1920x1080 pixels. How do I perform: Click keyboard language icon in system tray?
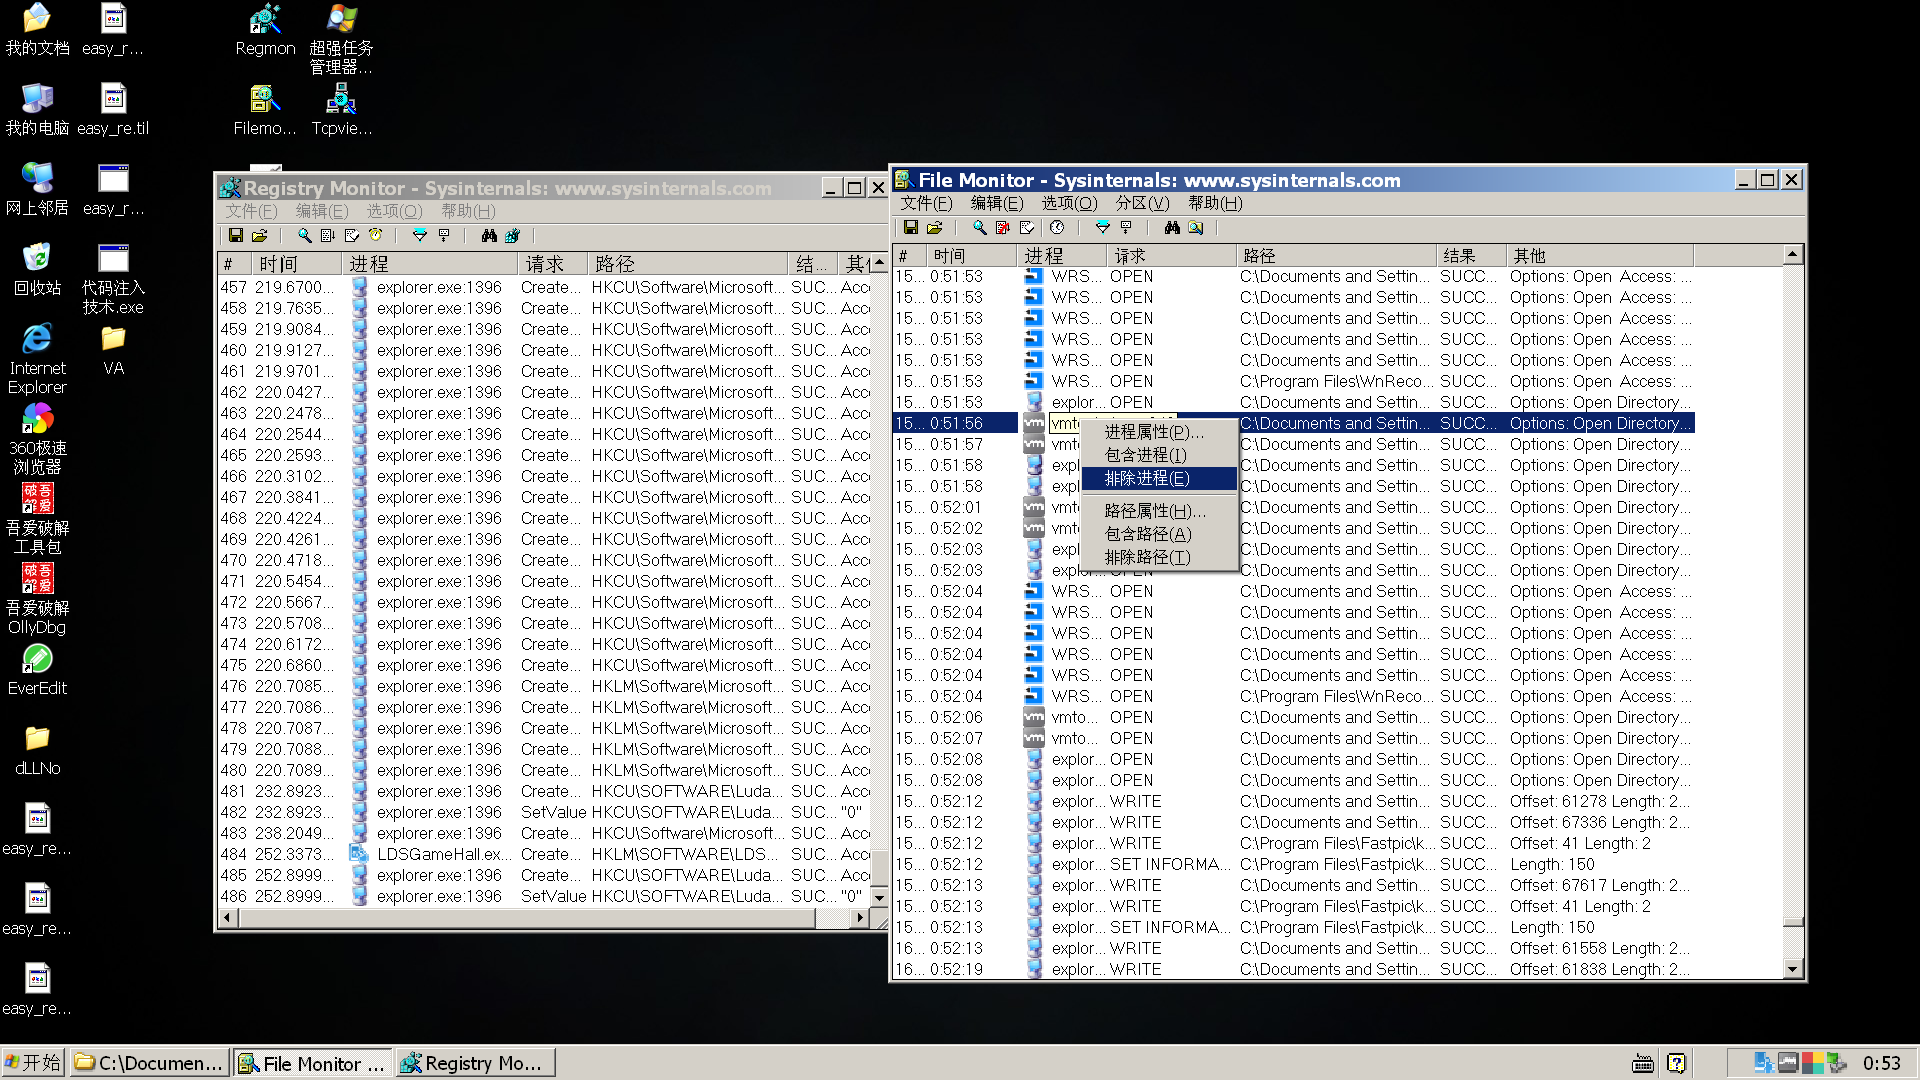(1643, 1063)
